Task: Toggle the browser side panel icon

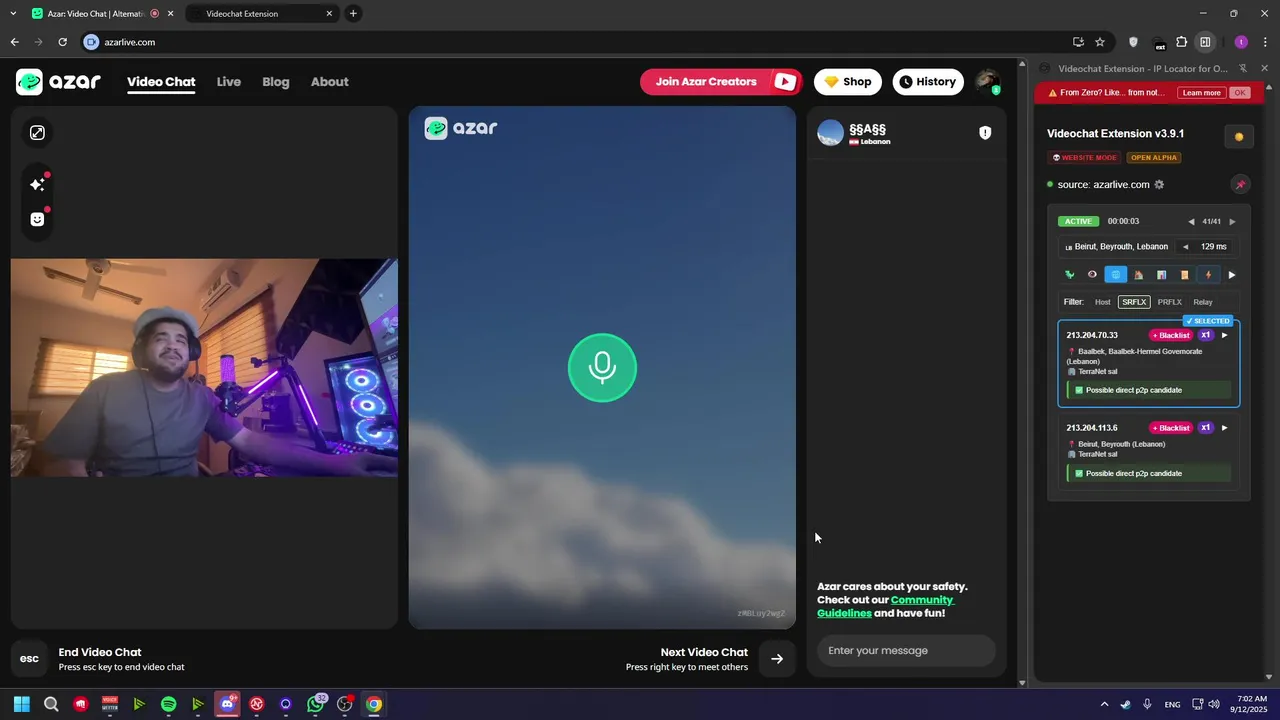Action: coord(1206,42)
